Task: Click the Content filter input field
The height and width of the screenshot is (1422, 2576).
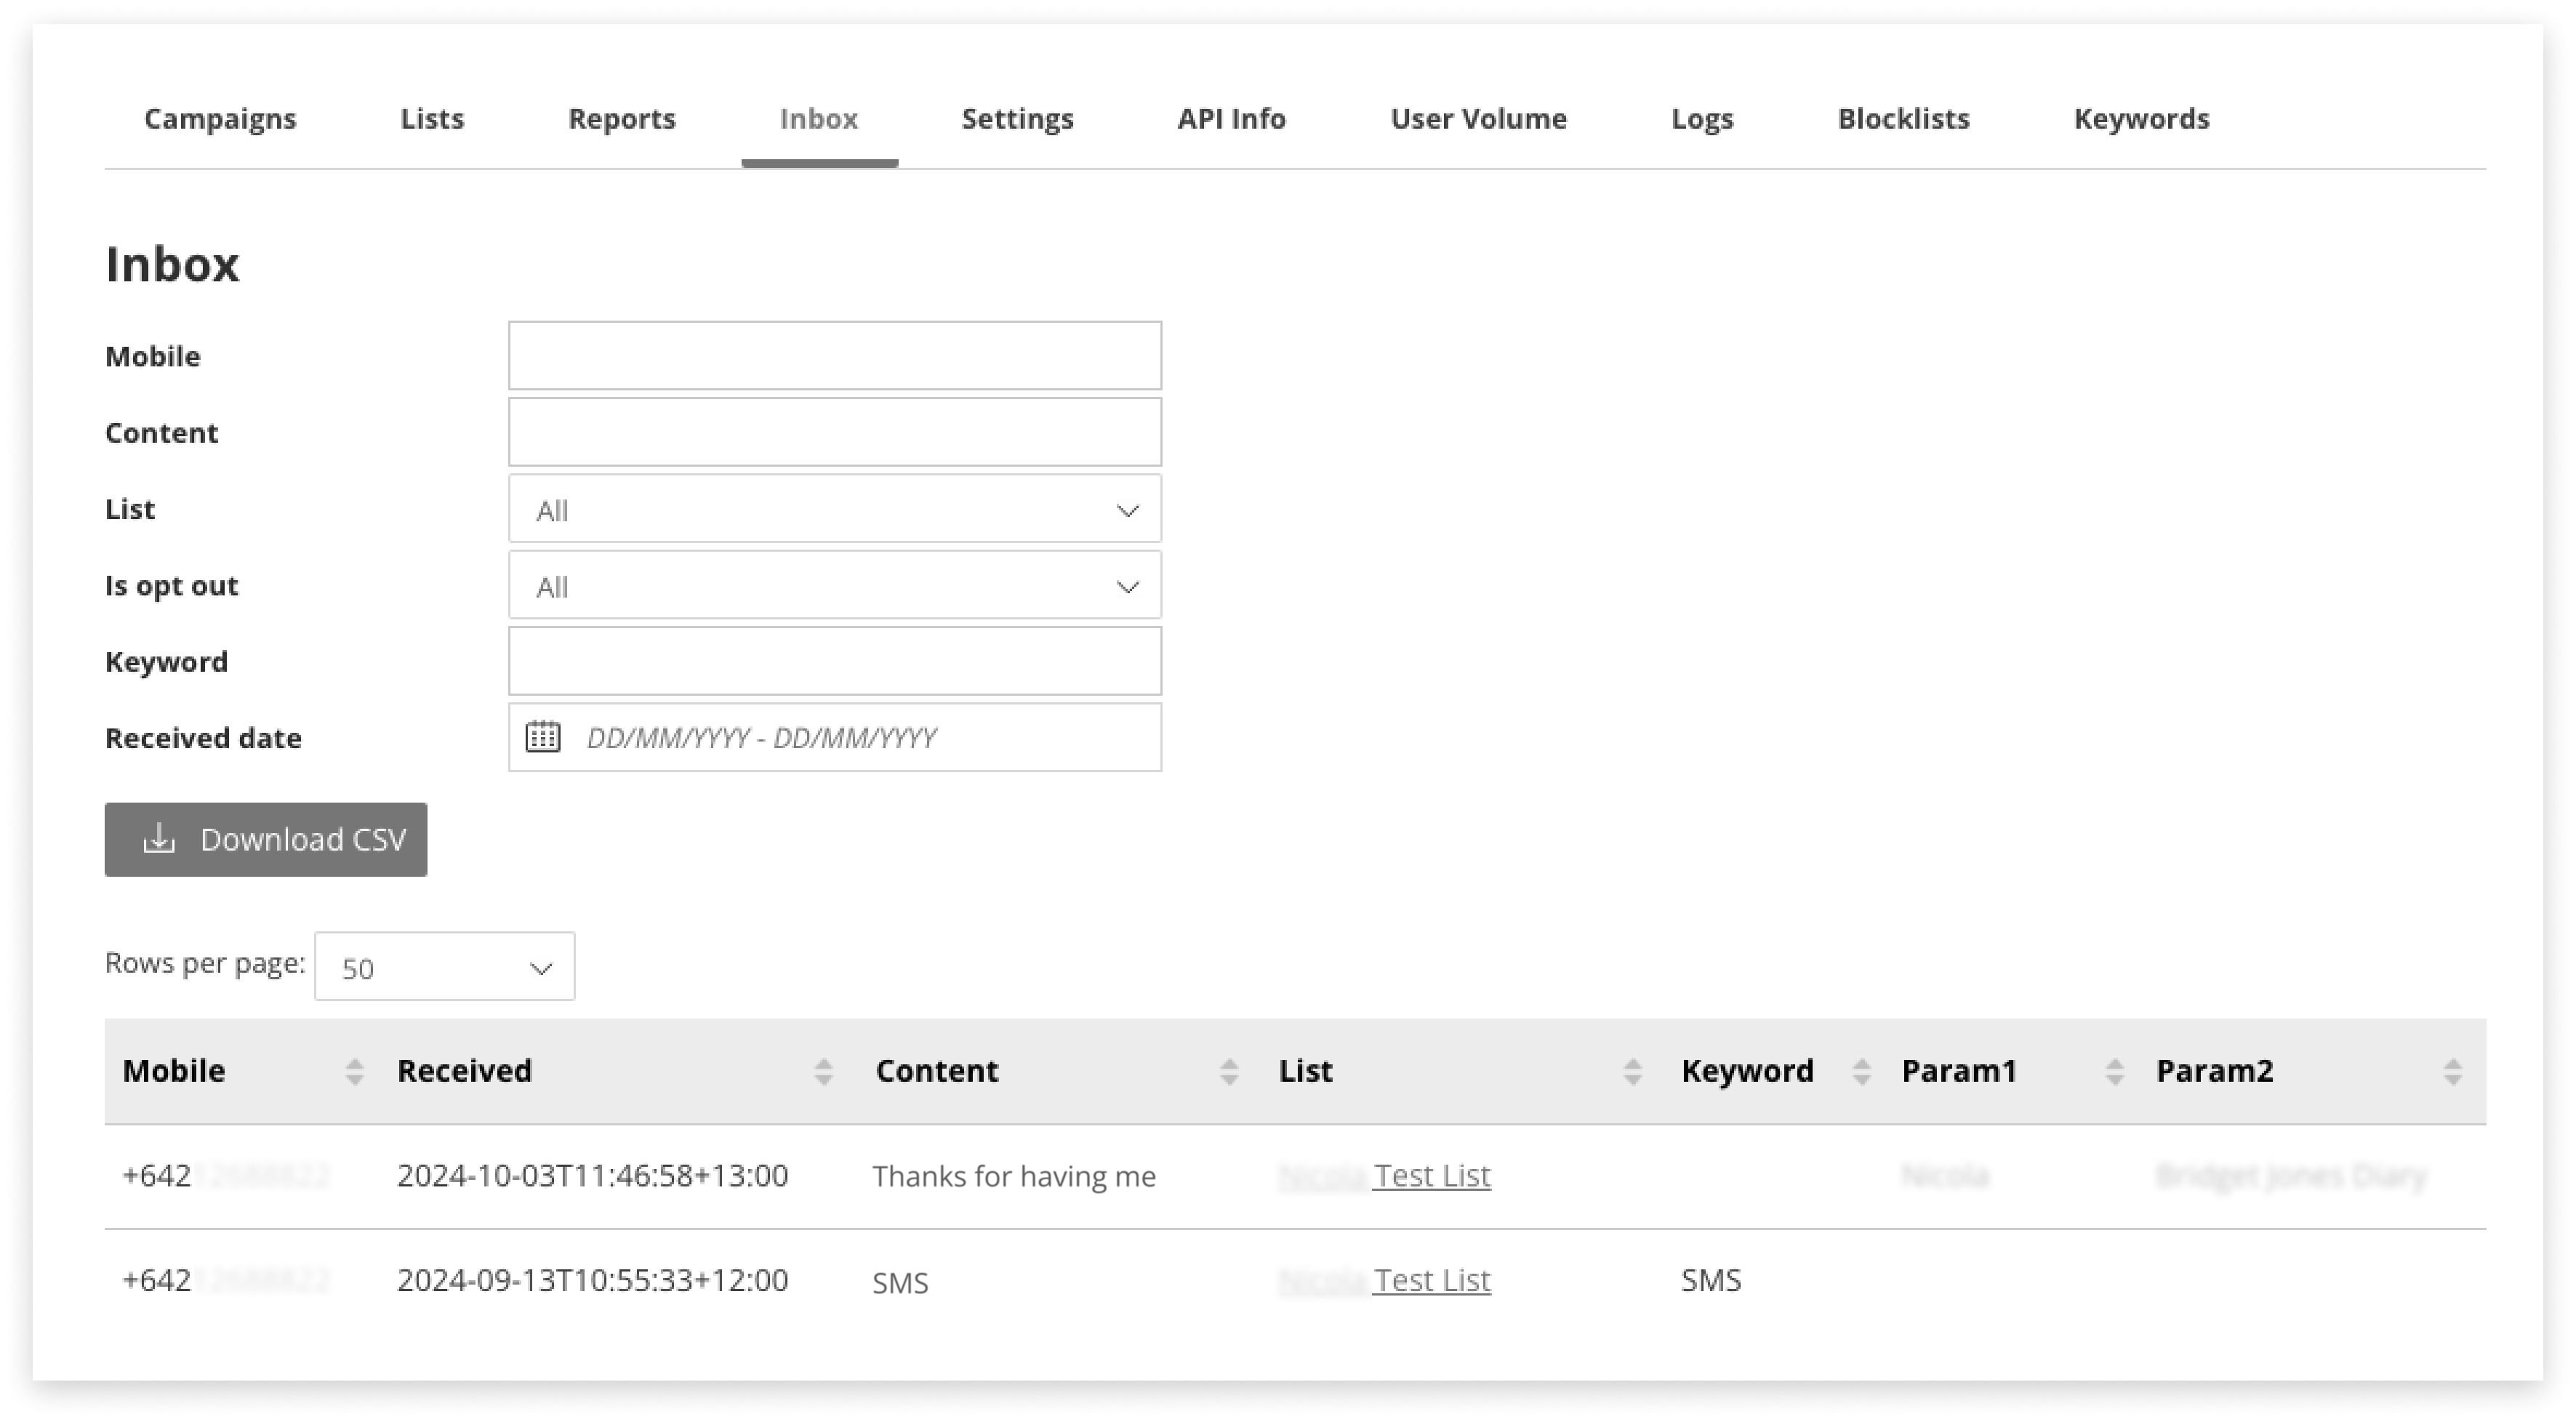Action: (834, 431)
